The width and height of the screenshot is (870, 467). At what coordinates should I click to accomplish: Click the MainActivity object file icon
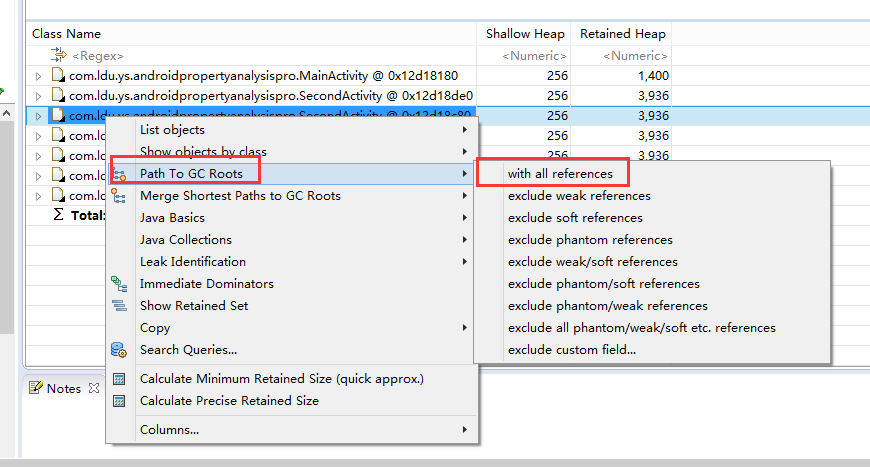click(58, 75)
